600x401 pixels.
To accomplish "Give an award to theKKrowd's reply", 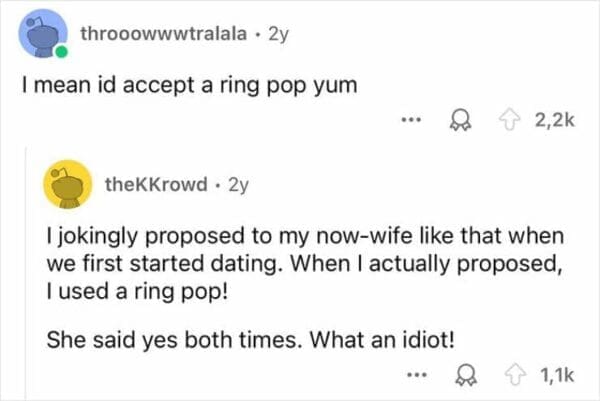I will pyautogui.click(x=466, y=375).
